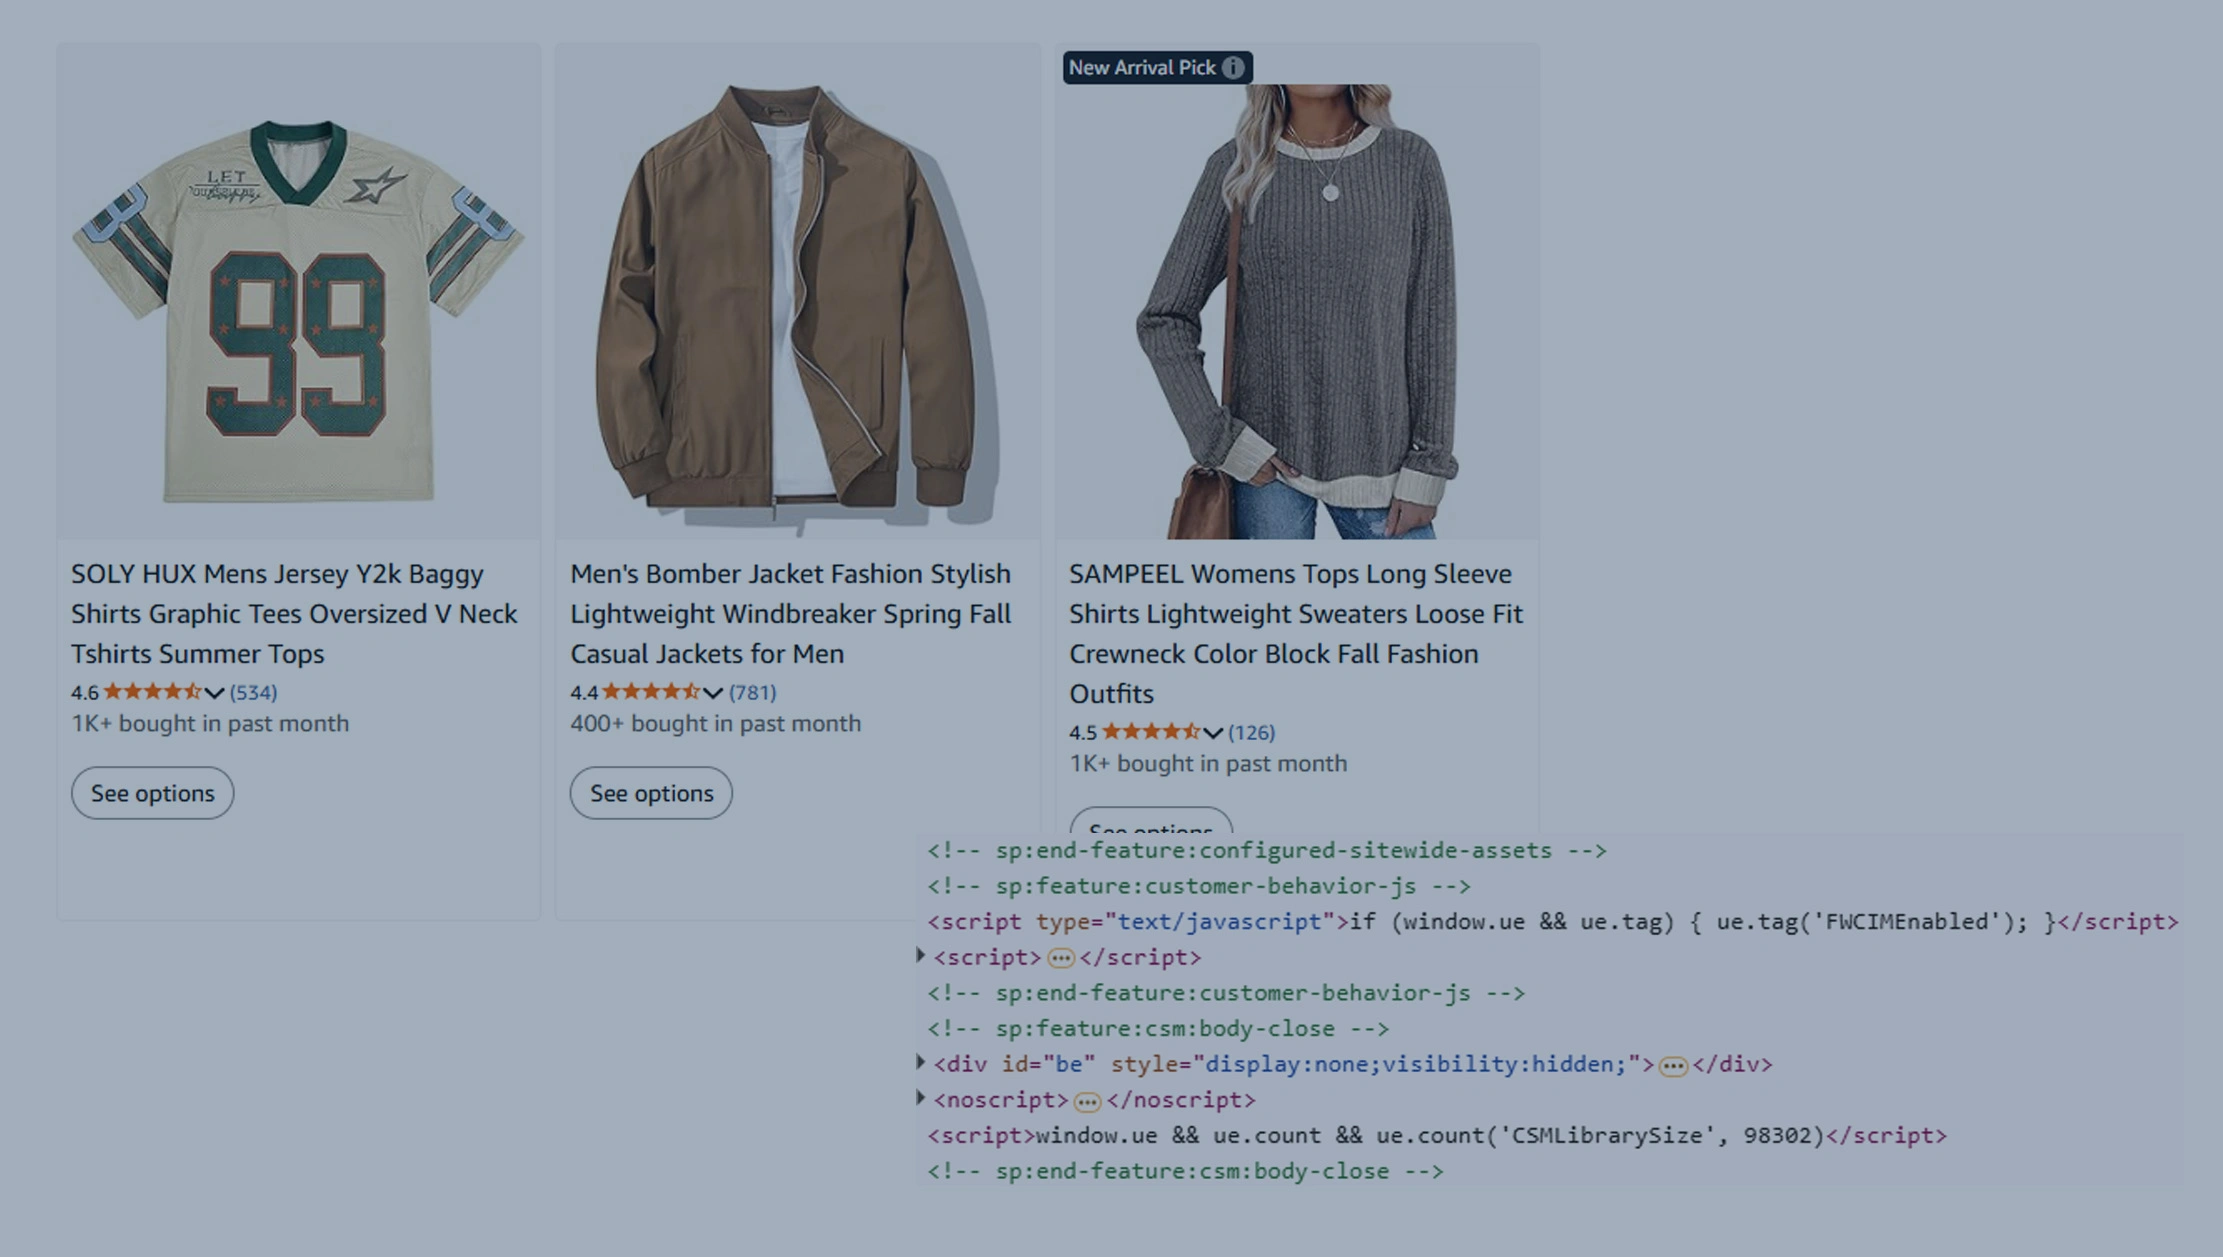Viewport: 2223px width, 1257px height.
Task: Click the New Arrival Pick info icon
Action: click(1233, 68)
